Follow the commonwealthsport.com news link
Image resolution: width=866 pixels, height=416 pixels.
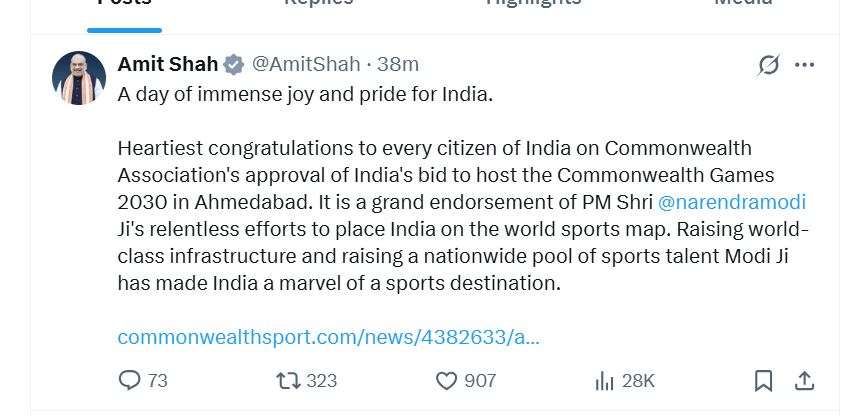[x=328, y=336]
